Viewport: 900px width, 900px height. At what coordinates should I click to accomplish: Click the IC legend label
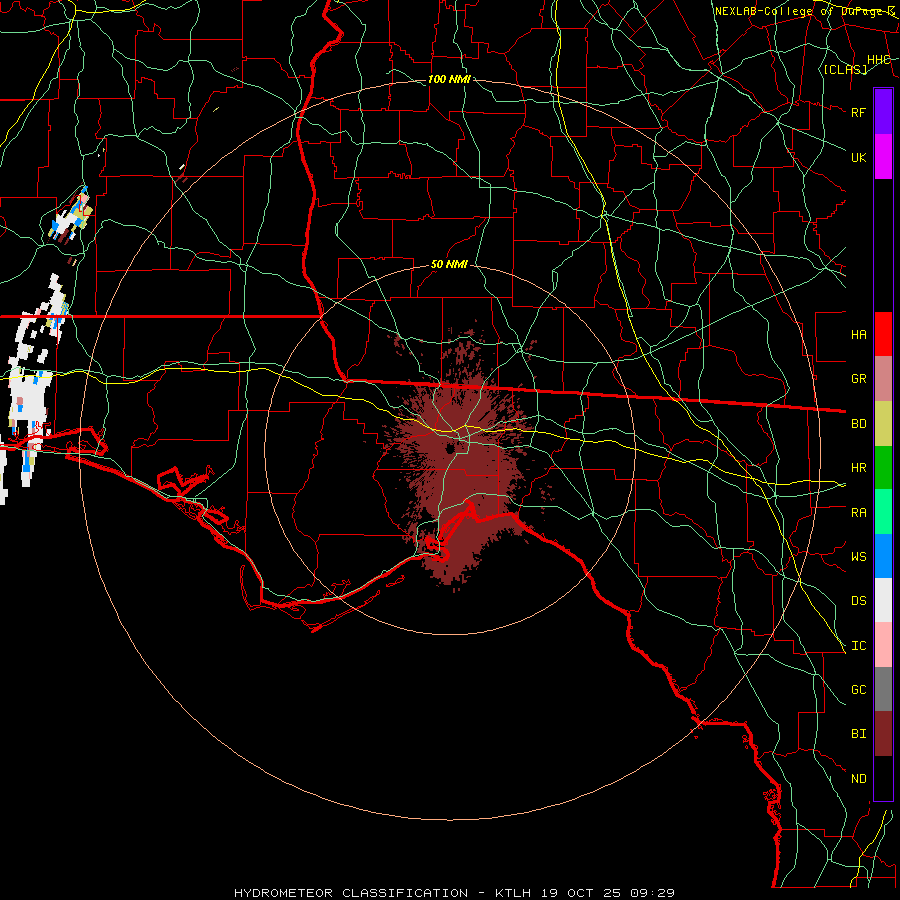(x=858, y=646)
